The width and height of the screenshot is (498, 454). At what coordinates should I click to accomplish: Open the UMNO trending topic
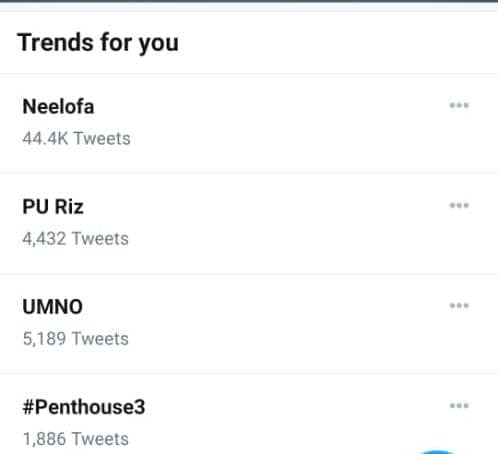point(53,307)
